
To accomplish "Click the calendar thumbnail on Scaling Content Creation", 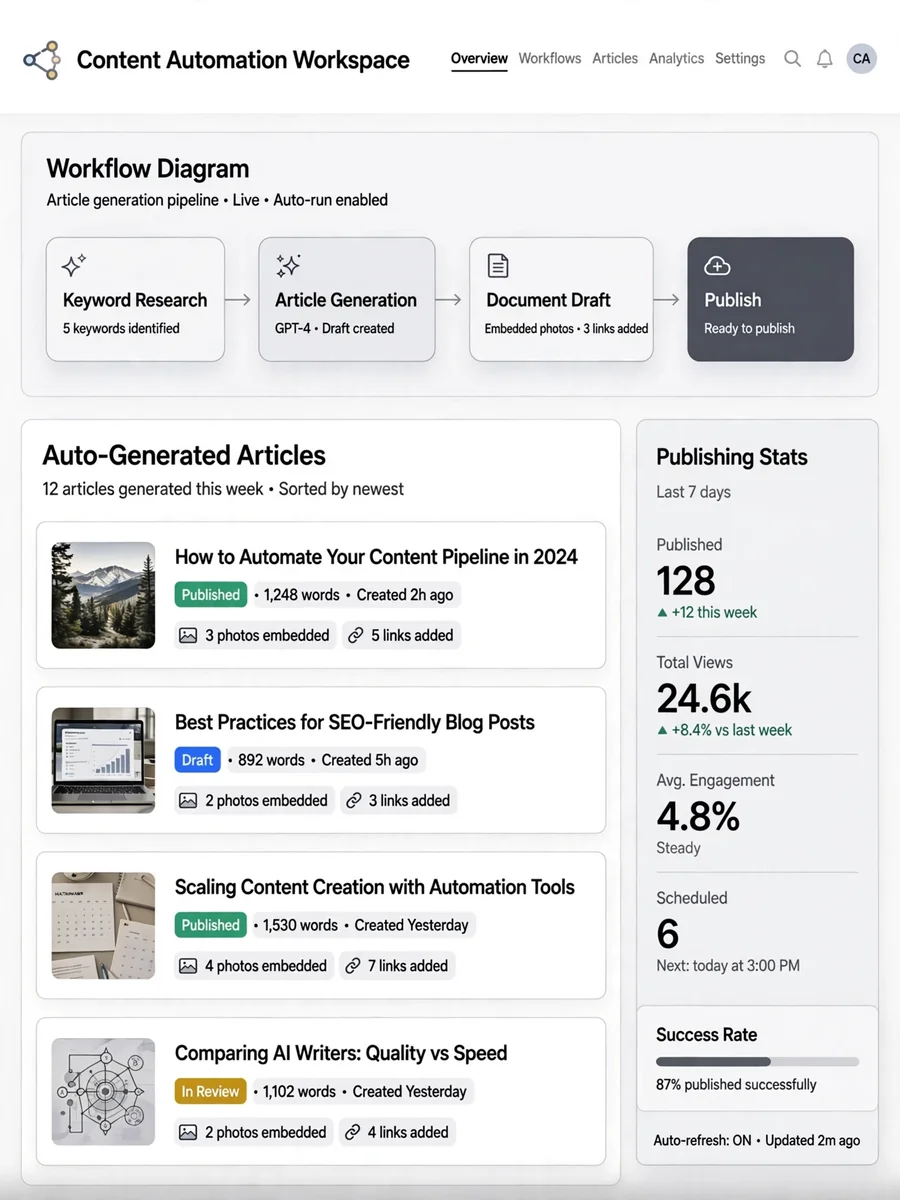I will point(103,925).
